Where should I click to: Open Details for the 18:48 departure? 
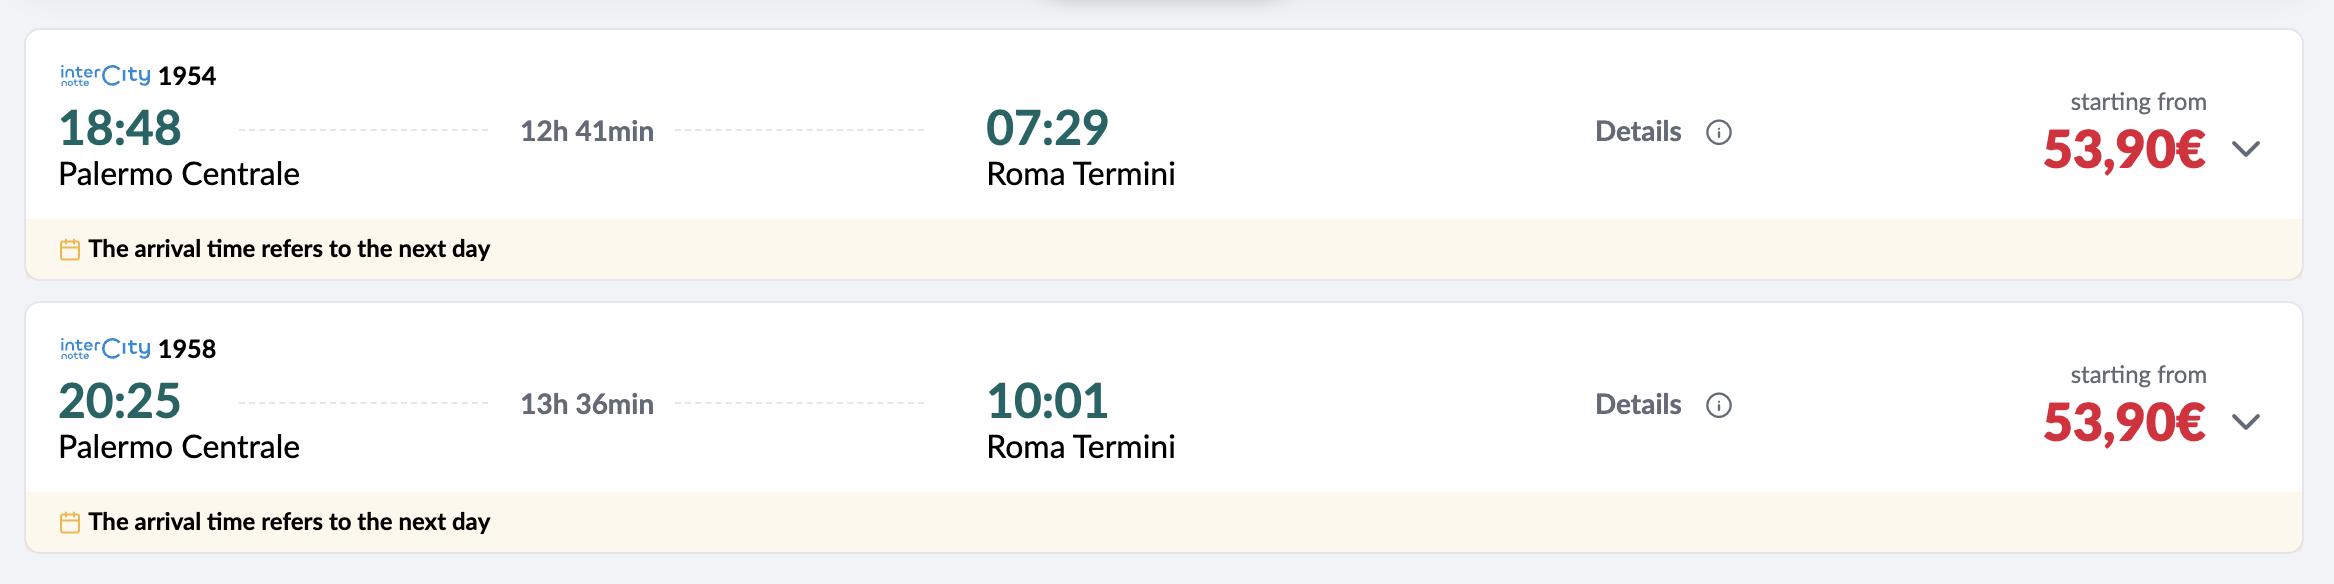1637,132
